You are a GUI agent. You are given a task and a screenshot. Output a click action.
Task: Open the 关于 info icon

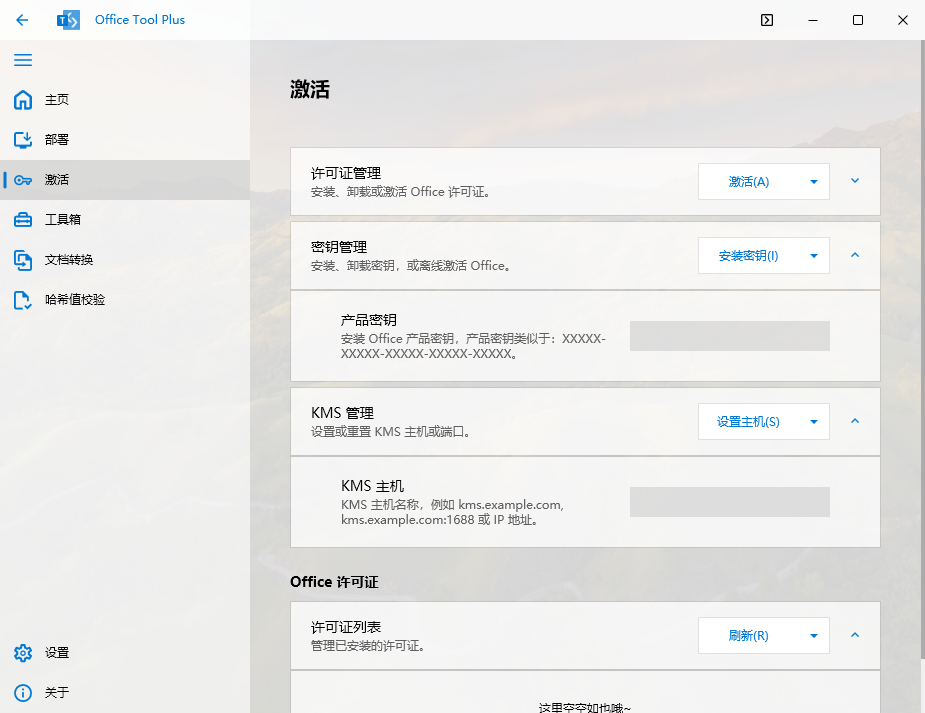(23, 693)
